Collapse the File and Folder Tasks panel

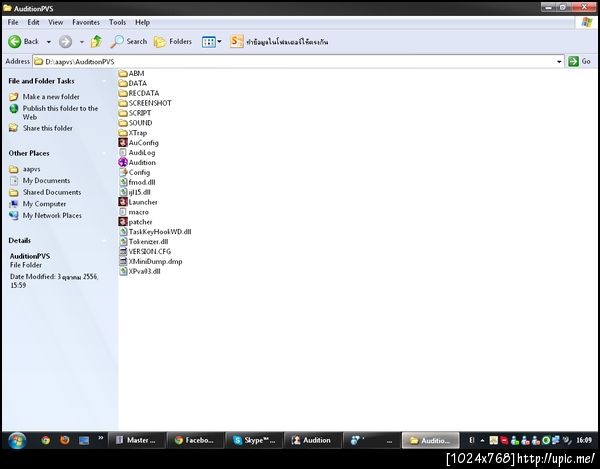[x=104, y=81]
